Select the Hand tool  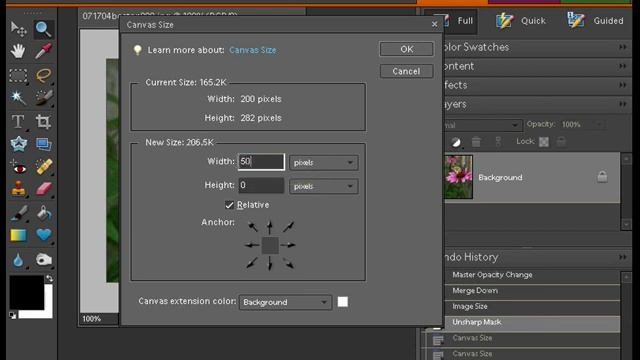(18, 51)
